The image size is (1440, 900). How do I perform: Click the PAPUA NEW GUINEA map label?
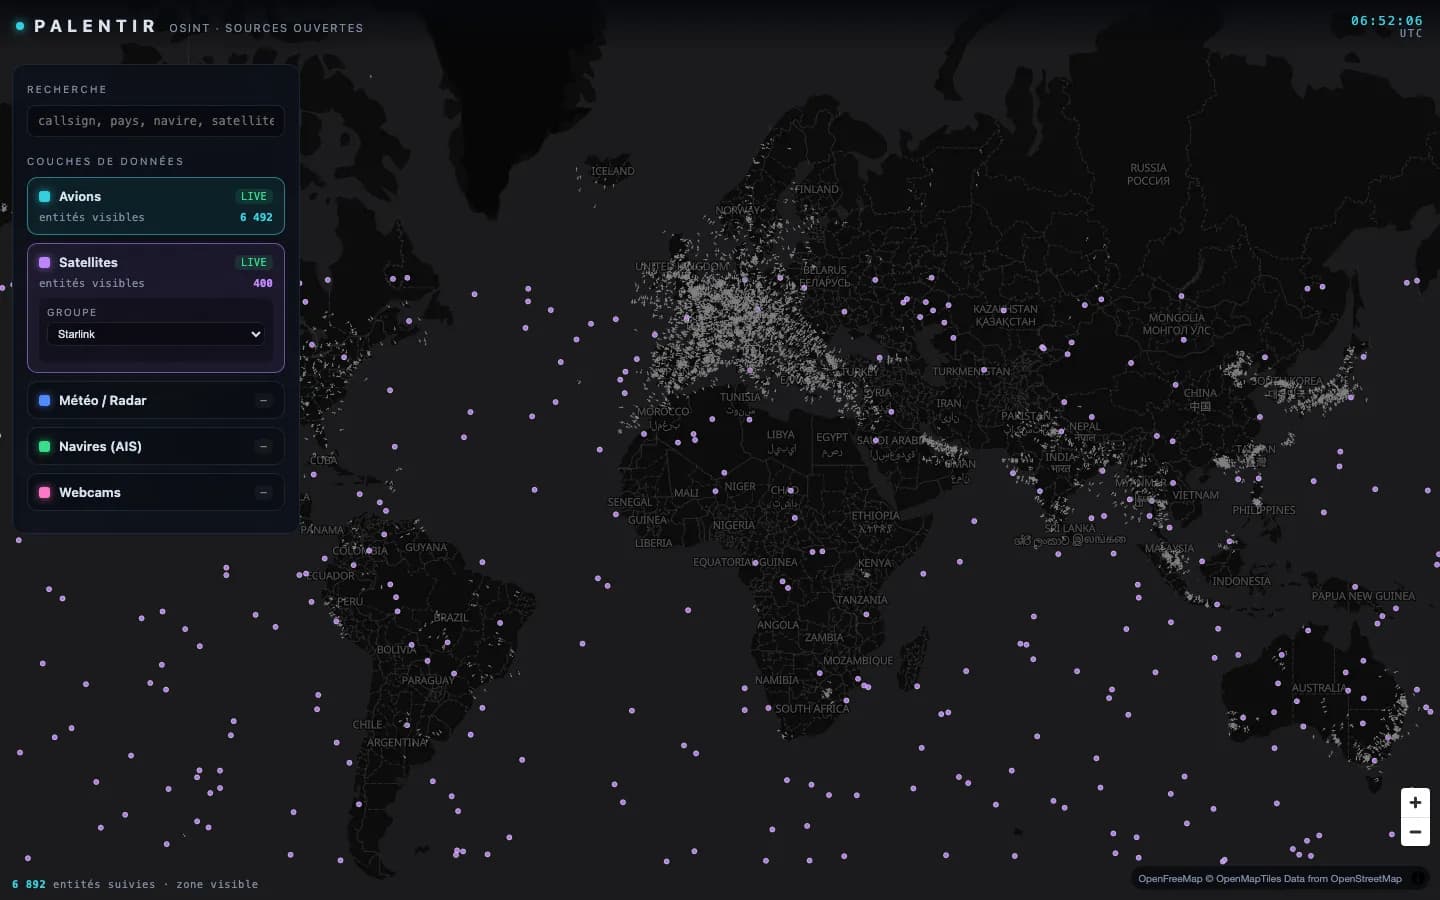[x=1363, y=596]
